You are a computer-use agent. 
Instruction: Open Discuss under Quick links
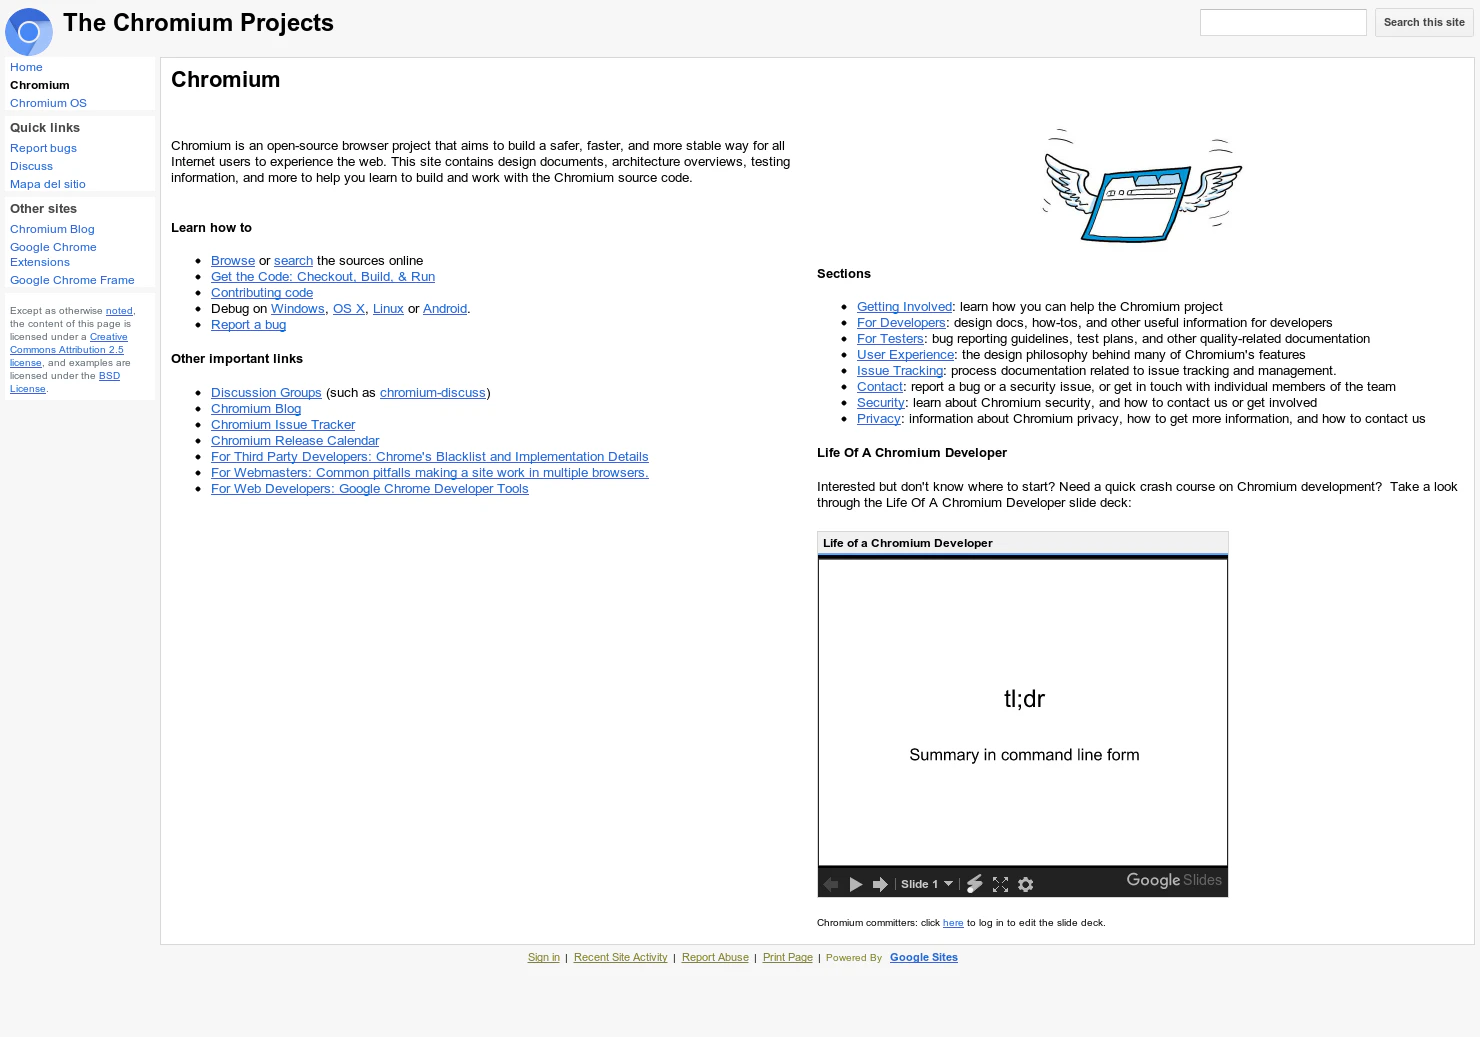click(31, 166)
